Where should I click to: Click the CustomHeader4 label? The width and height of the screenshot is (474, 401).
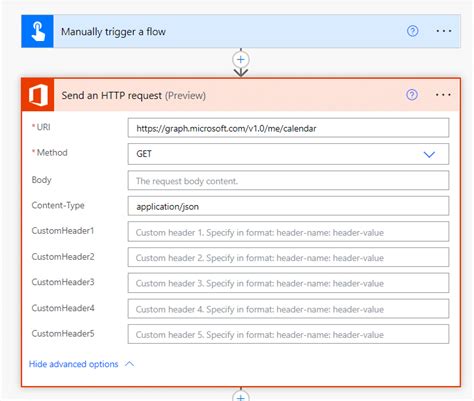pyautogui.click(x=63, y=308)
